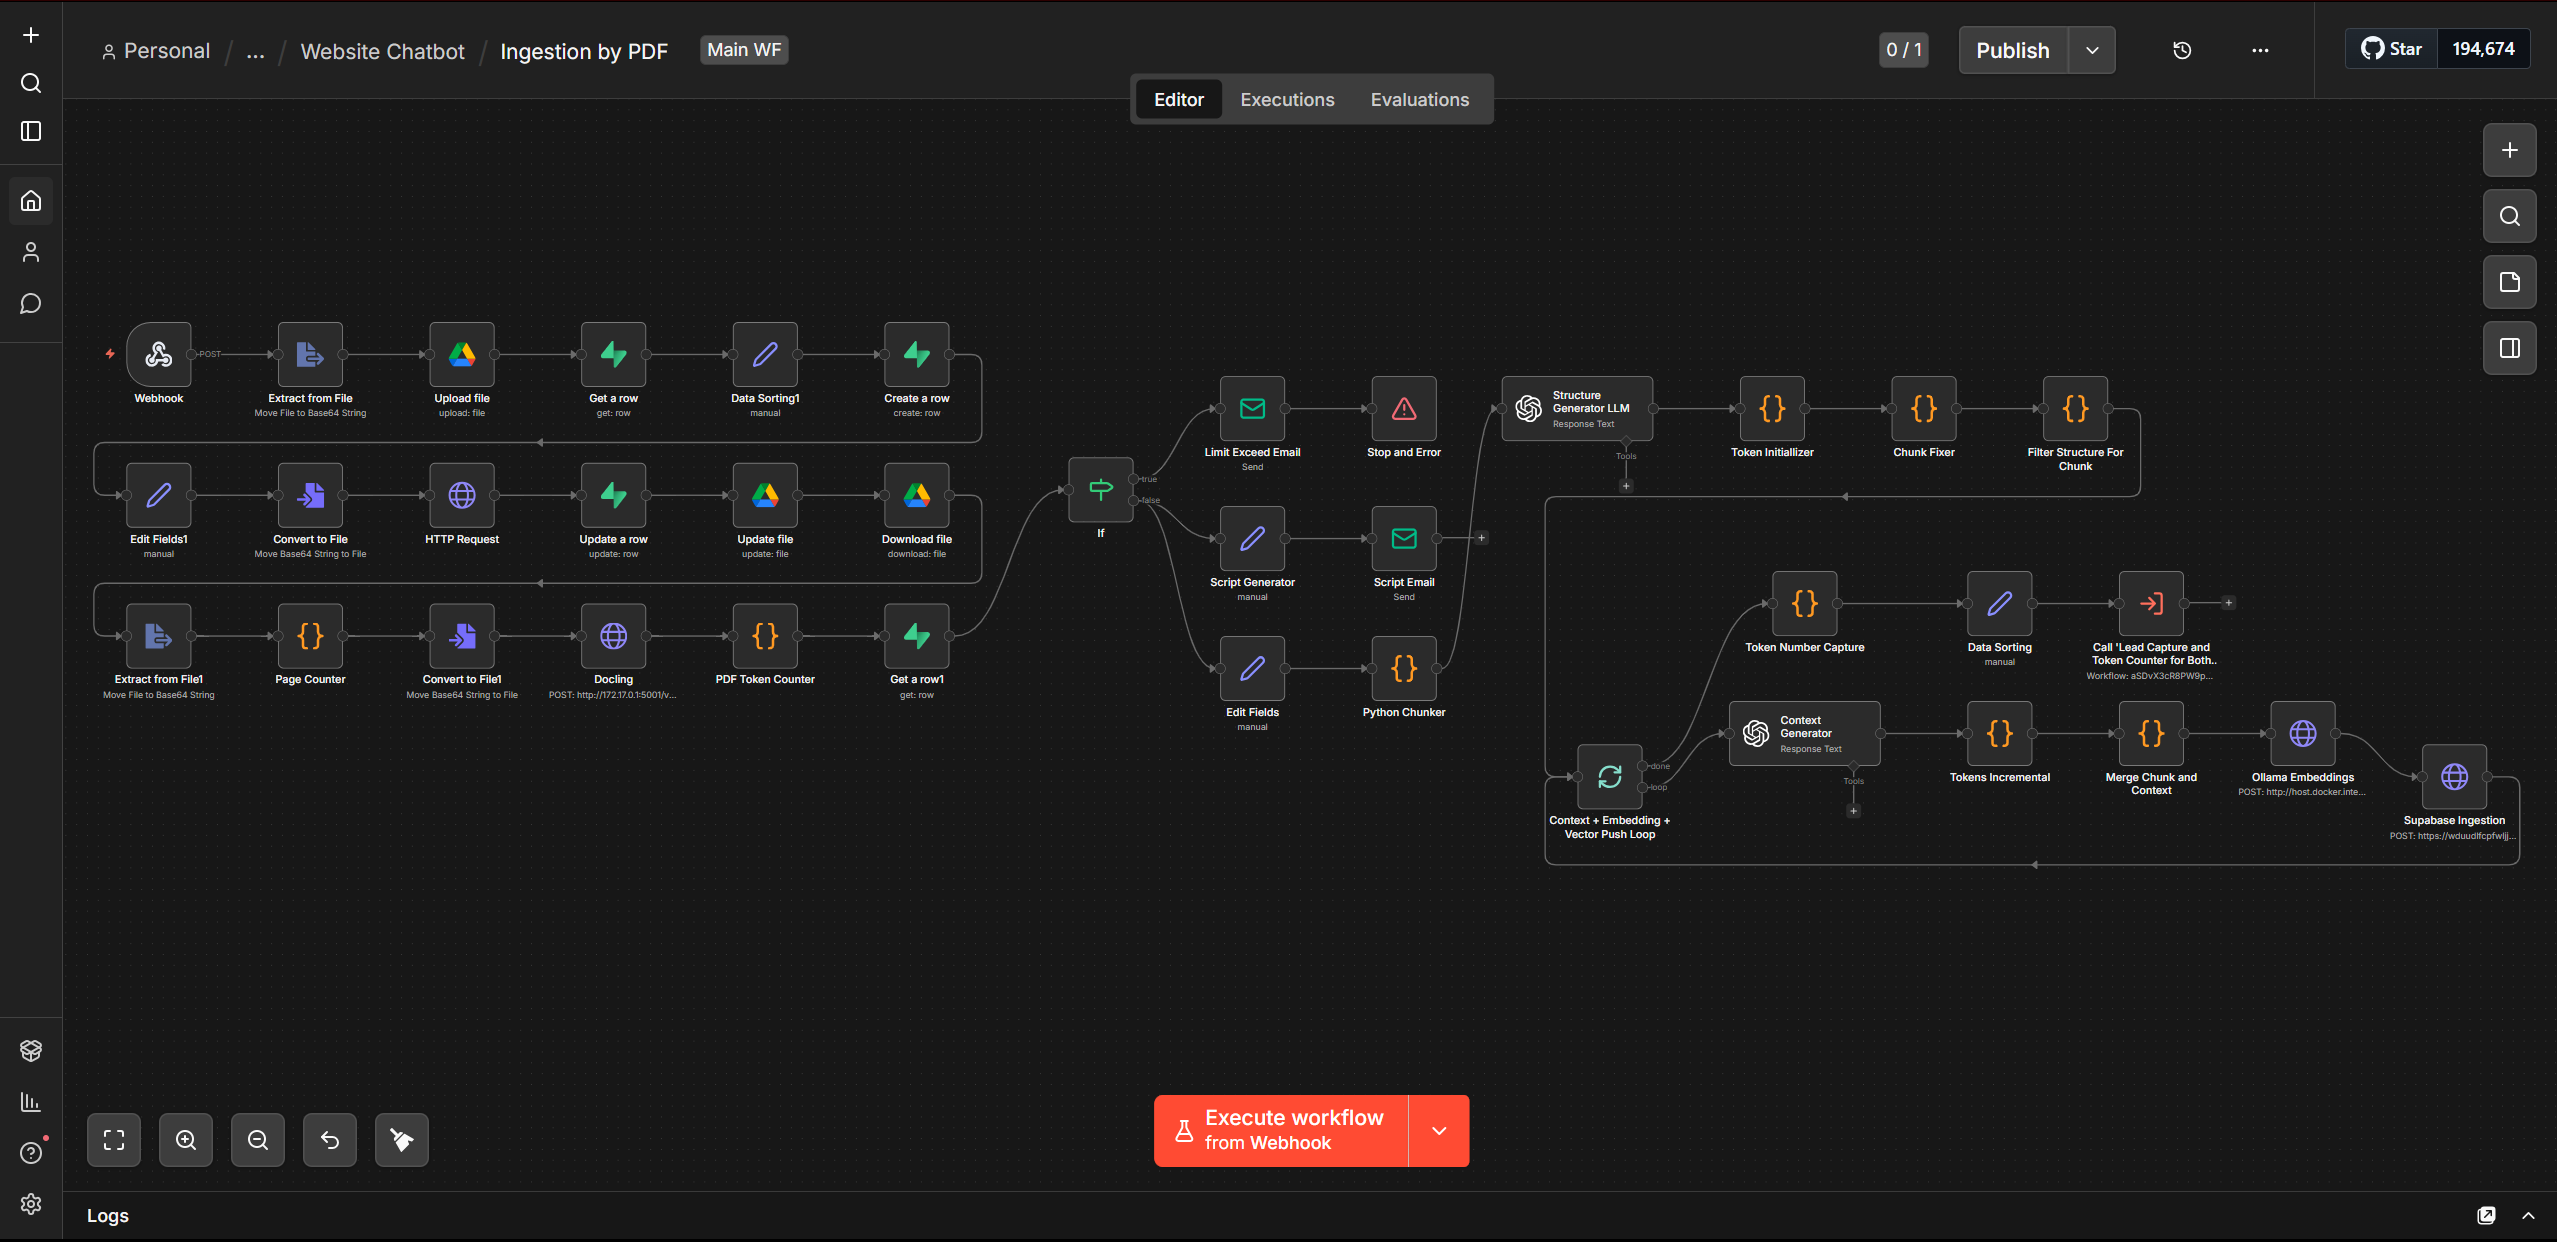Toggle the right side panel
Screen dimensions: 2557x1242
pyautogui.click(x=2510, y=348)
